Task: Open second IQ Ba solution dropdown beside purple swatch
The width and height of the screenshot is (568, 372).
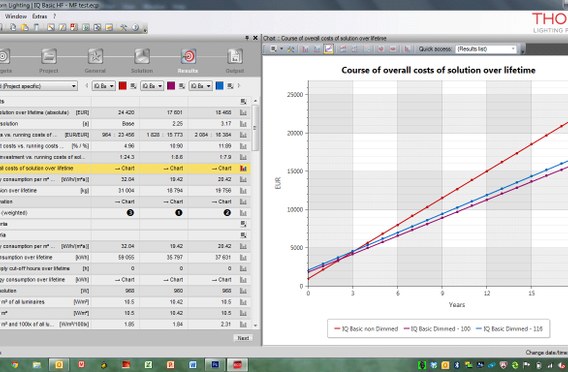Action: (152, 86)
